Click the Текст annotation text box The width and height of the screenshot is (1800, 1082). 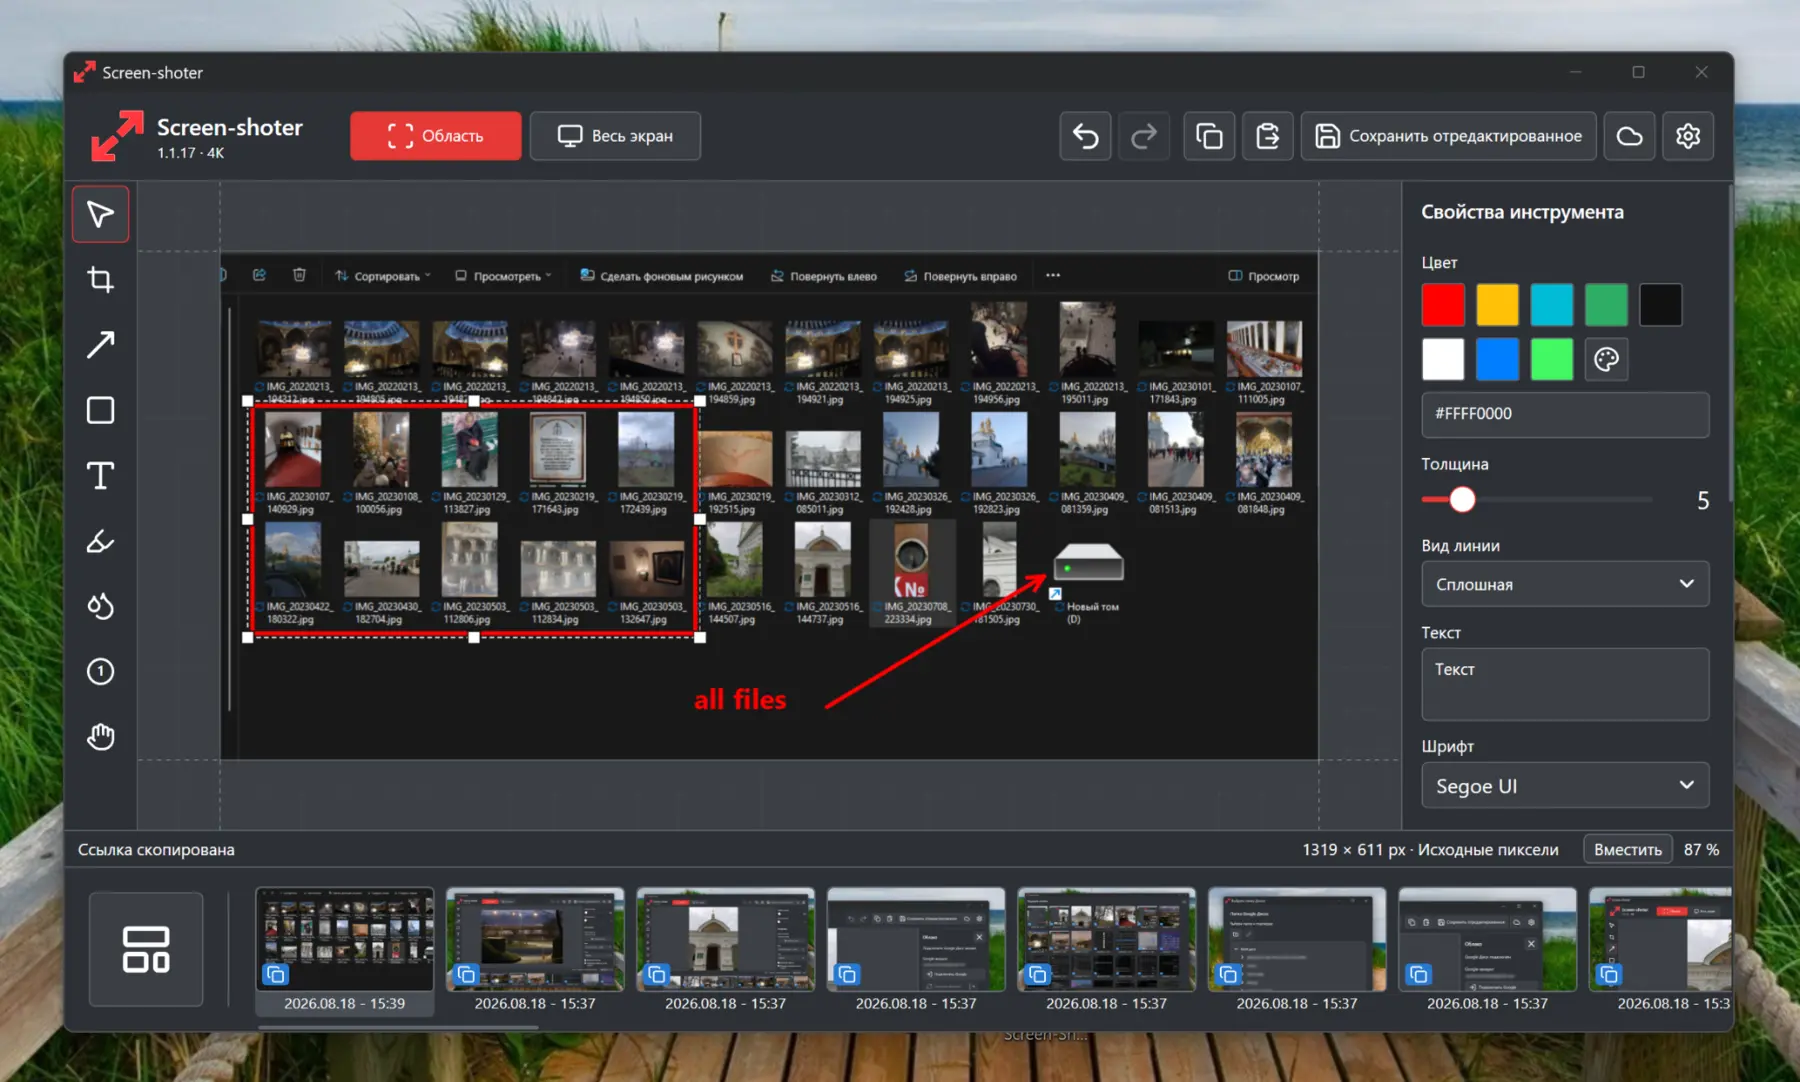coord(1565,684)
